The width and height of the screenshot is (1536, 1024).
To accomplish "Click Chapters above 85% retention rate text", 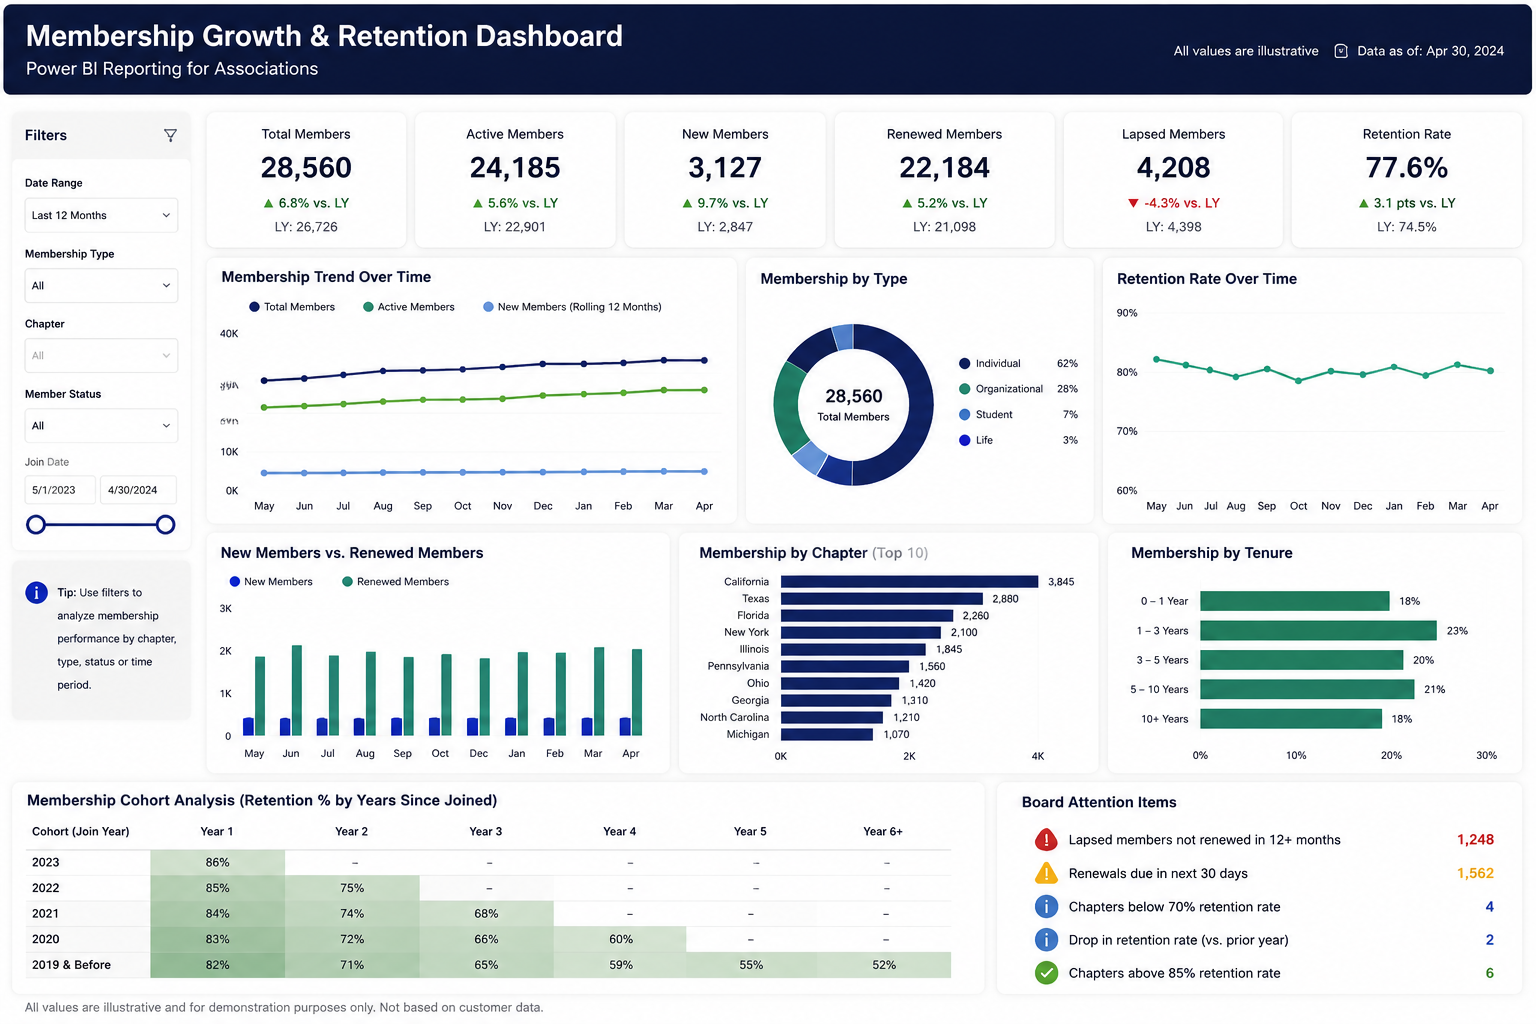I will coord(1174,973).
